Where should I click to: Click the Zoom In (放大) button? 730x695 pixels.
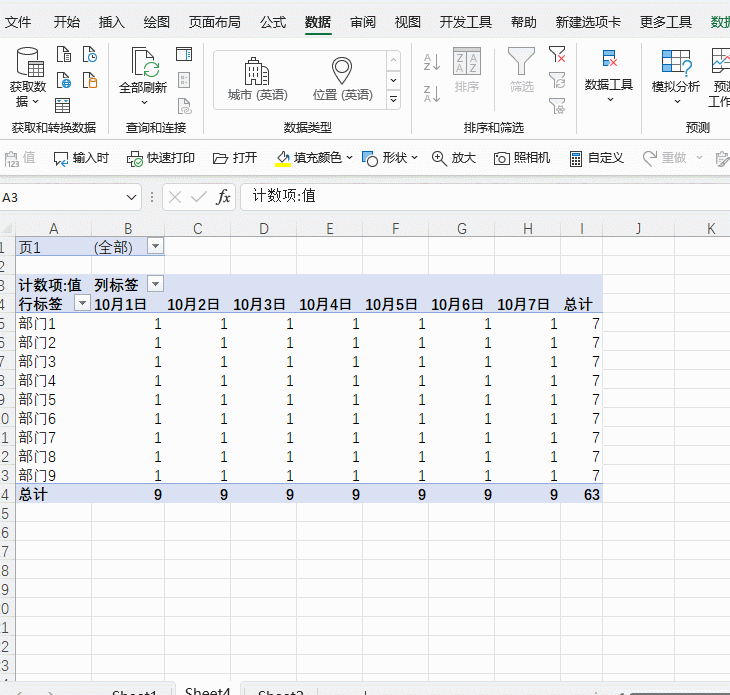pos(453,158)
